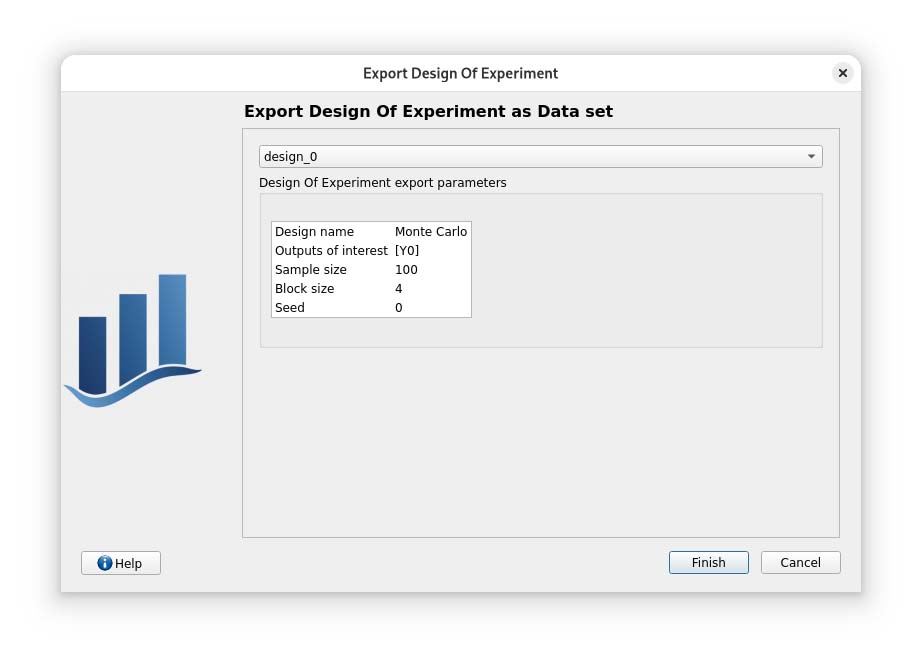Viewport: 922px width, 659px height.
Task: Click the Help button
Action: 121,563
